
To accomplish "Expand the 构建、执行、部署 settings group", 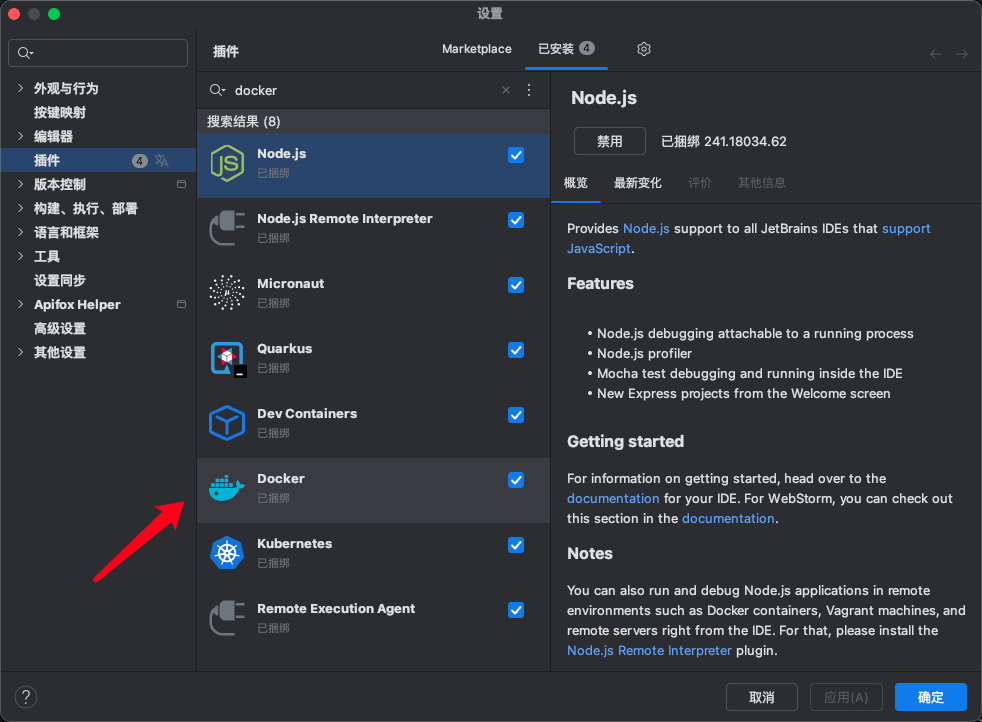I will (21, 209).
